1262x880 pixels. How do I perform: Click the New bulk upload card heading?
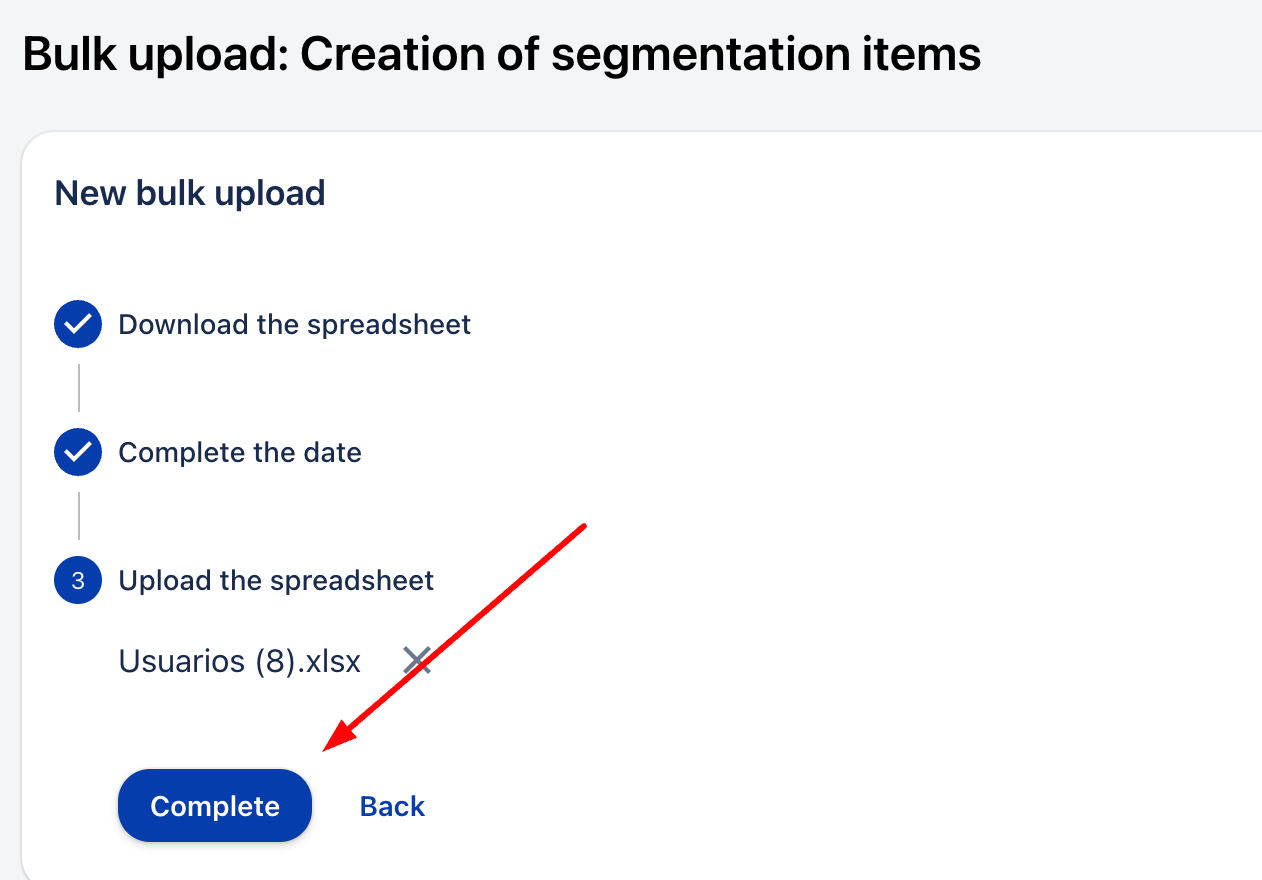click(x=190, y=193)
